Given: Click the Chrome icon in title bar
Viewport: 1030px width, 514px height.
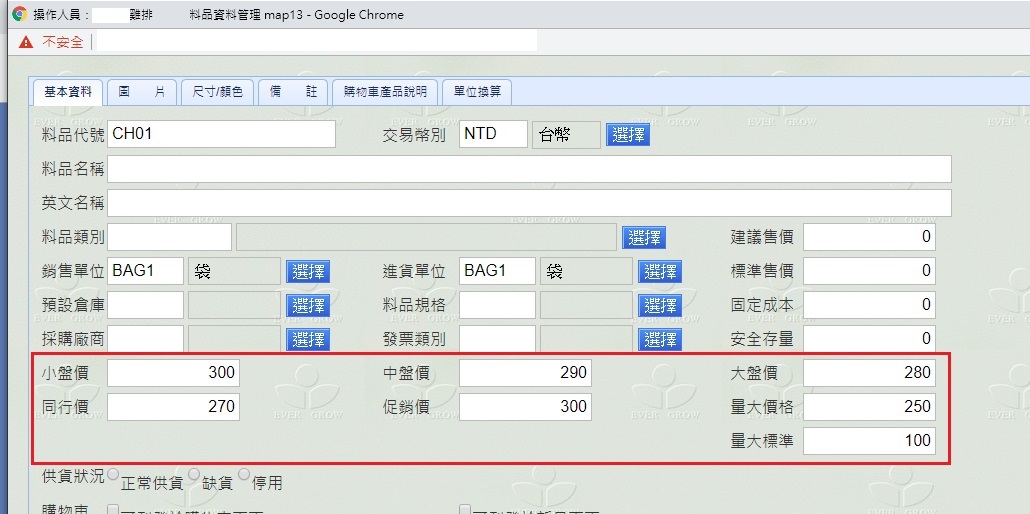Looking at the screenshot, I should pos(18,15).
